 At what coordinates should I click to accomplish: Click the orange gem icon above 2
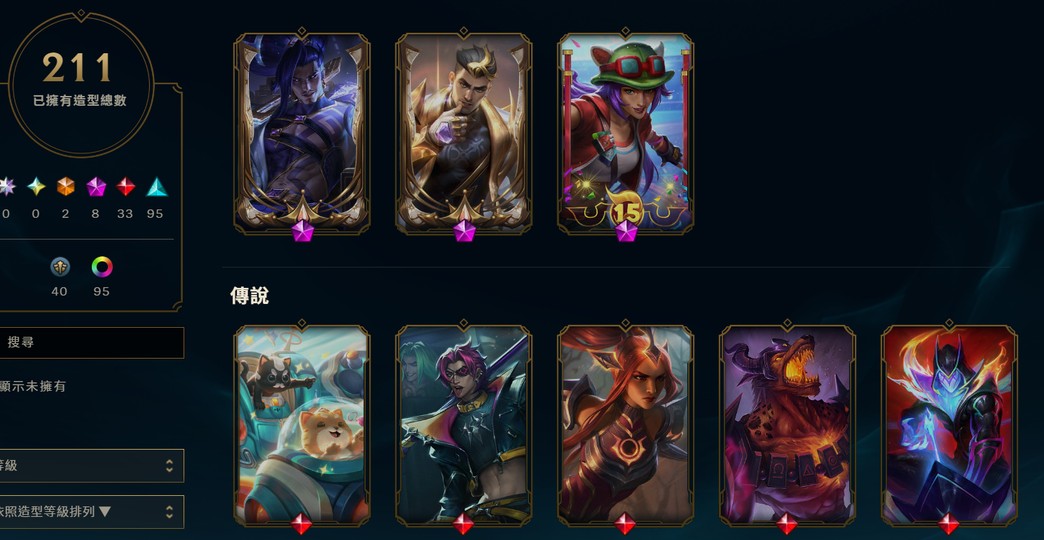tap(65, 187)
